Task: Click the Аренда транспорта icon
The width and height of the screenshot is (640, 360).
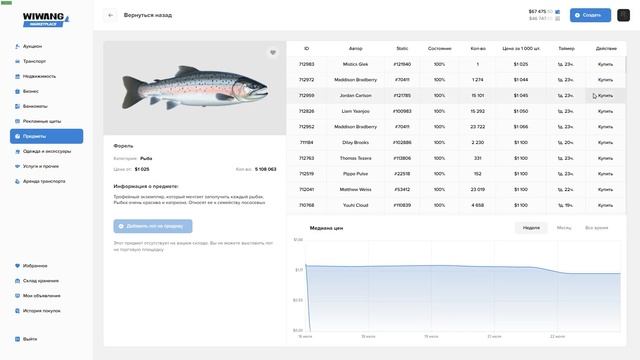Action: [x=17, y=181]
